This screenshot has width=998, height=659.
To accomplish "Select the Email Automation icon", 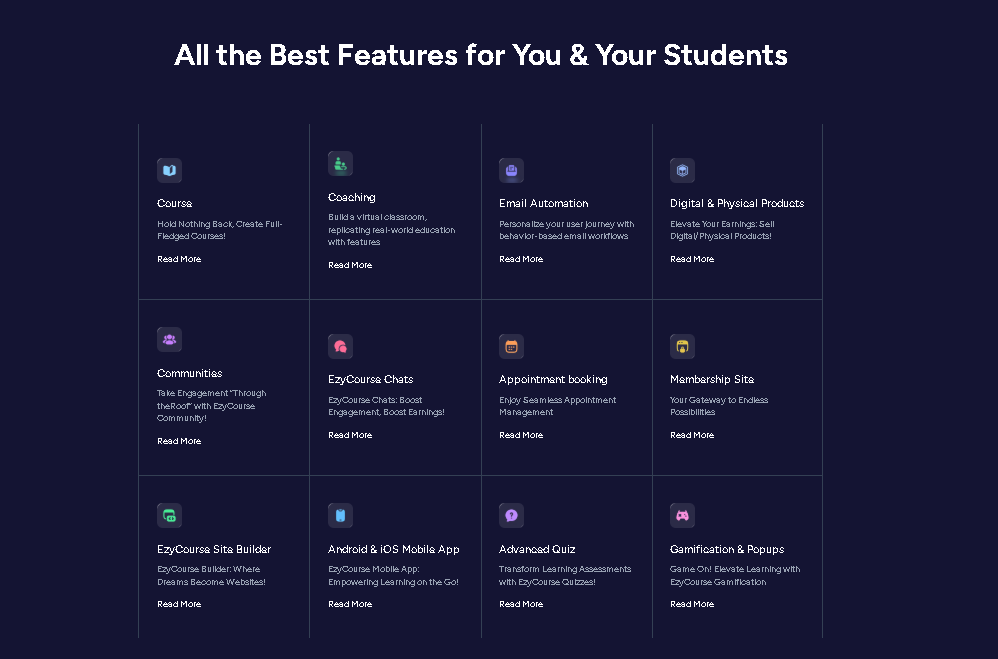I will [511, 170].
